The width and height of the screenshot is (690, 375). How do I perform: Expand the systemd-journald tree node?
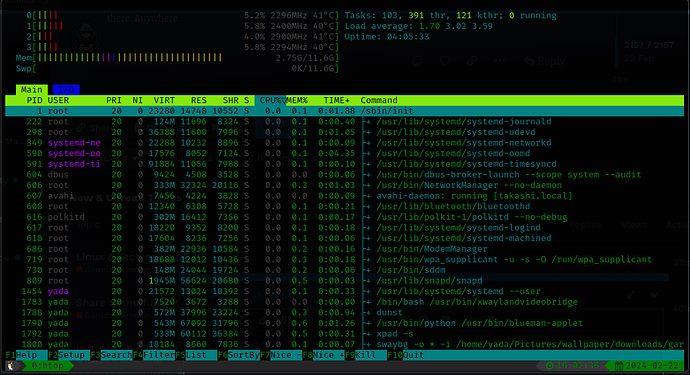[367, 122]
